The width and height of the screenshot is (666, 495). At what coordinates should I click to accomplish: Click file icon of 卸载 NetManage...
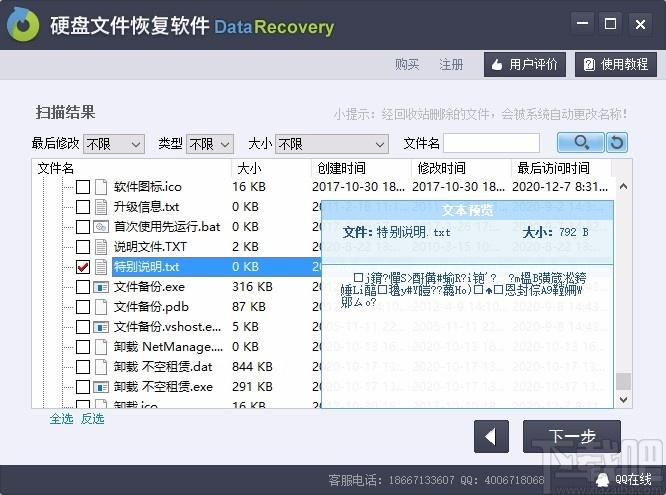[101, 347]
